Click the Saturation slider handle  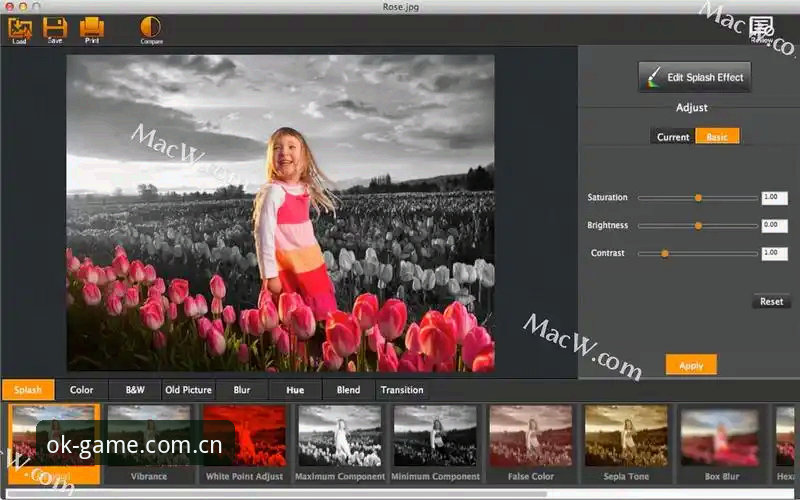[698, 198]
